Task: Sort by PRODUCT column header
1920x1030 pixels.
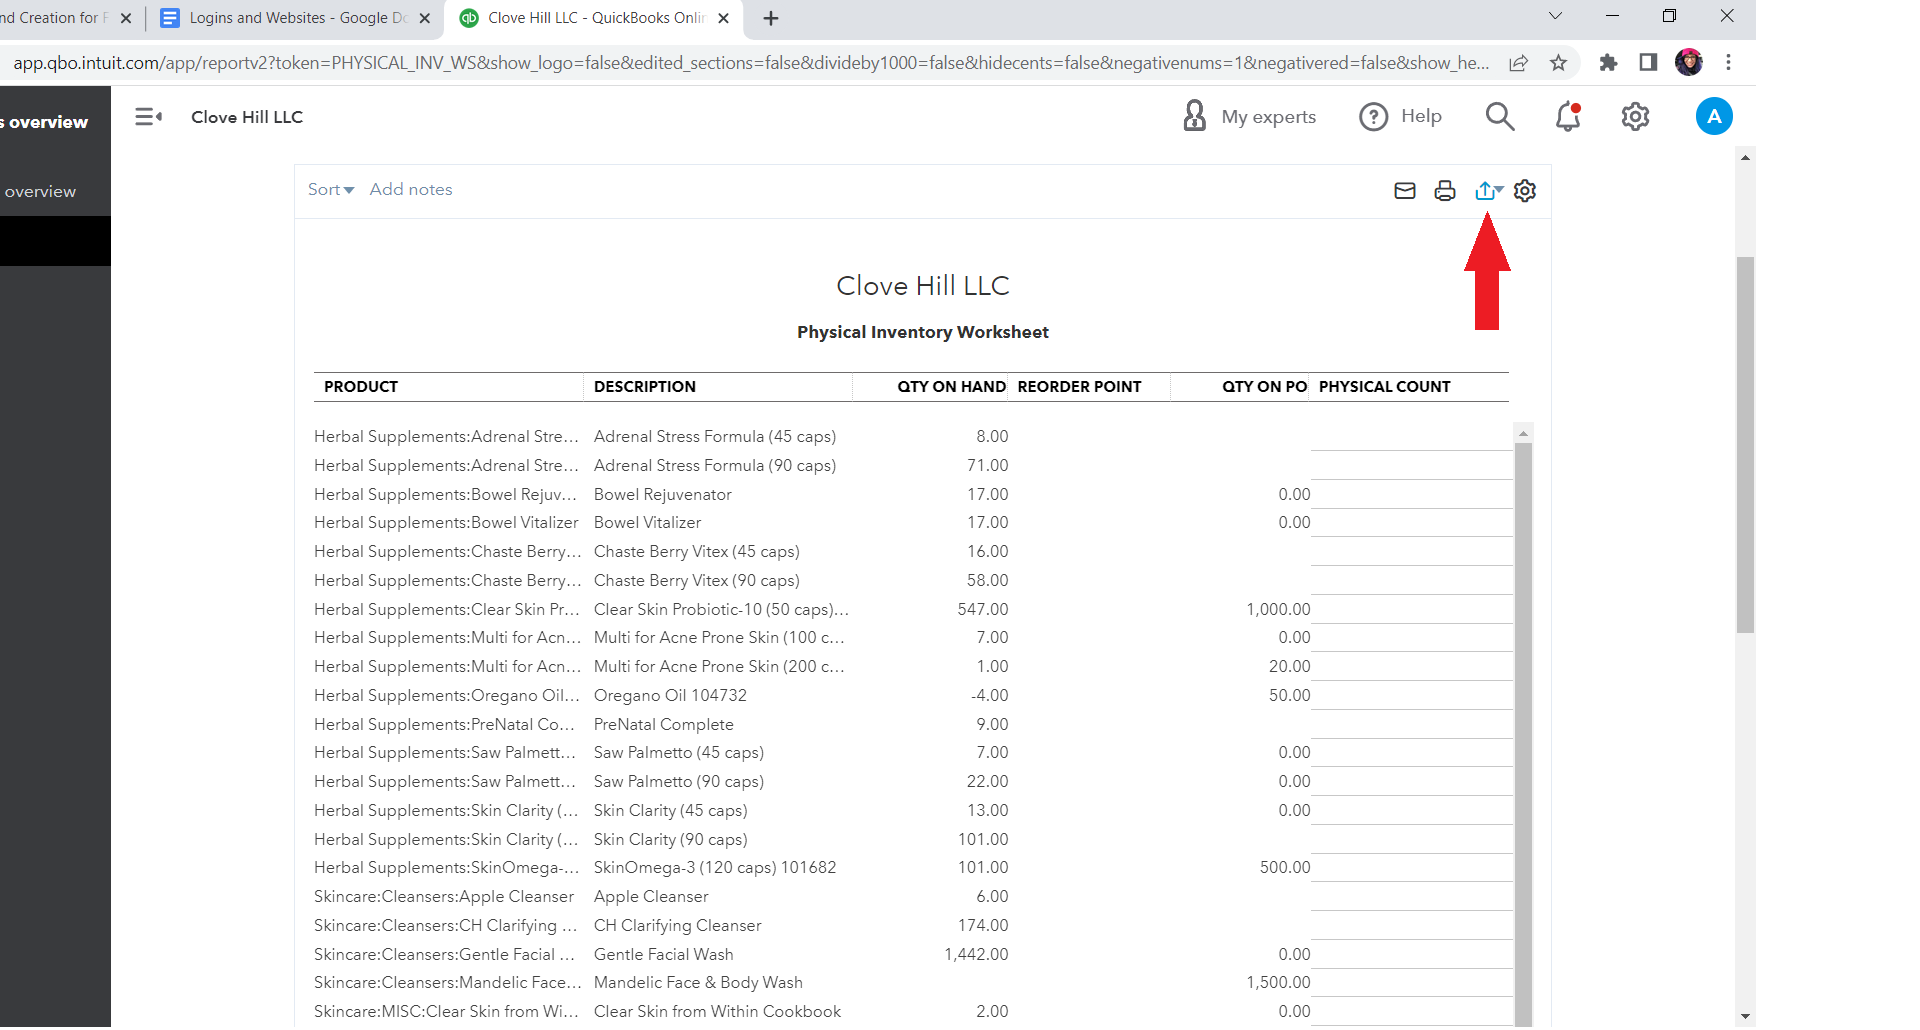Action: point(361,386)
